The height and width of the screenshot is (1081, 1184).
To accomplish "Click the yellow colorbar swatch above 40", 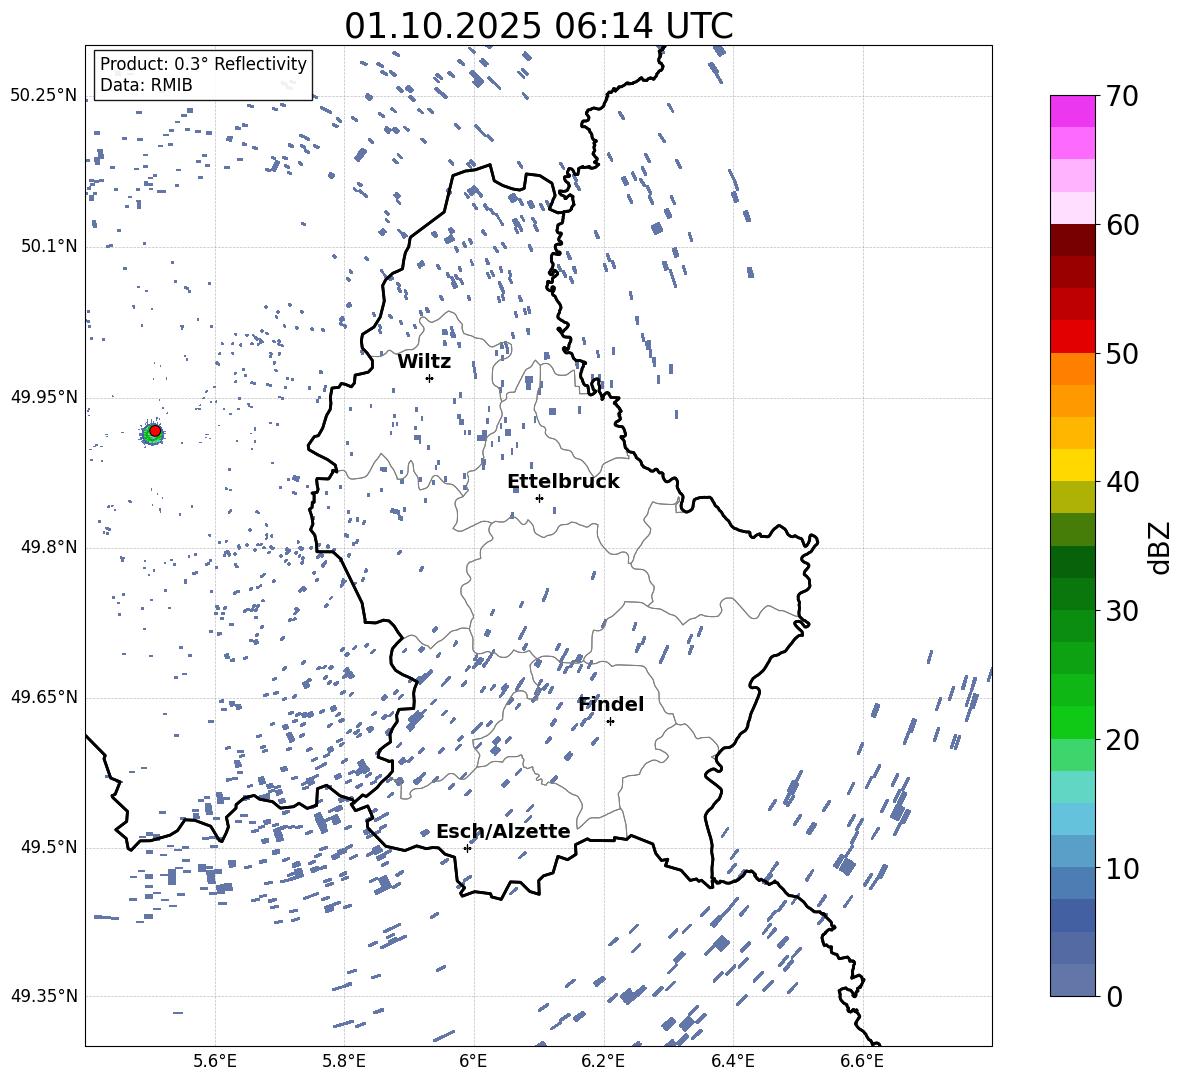I will (1072, 464).
